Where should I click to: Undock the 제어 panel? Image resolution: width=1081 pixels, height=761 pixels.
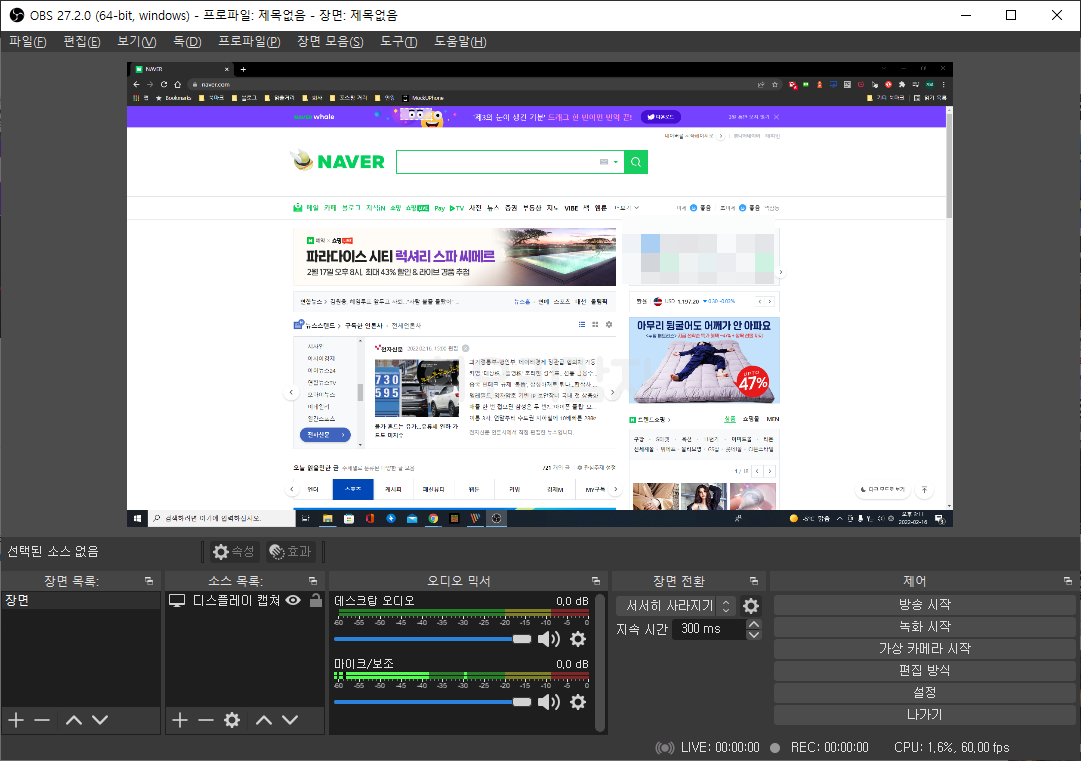(x=1067, y=581)
